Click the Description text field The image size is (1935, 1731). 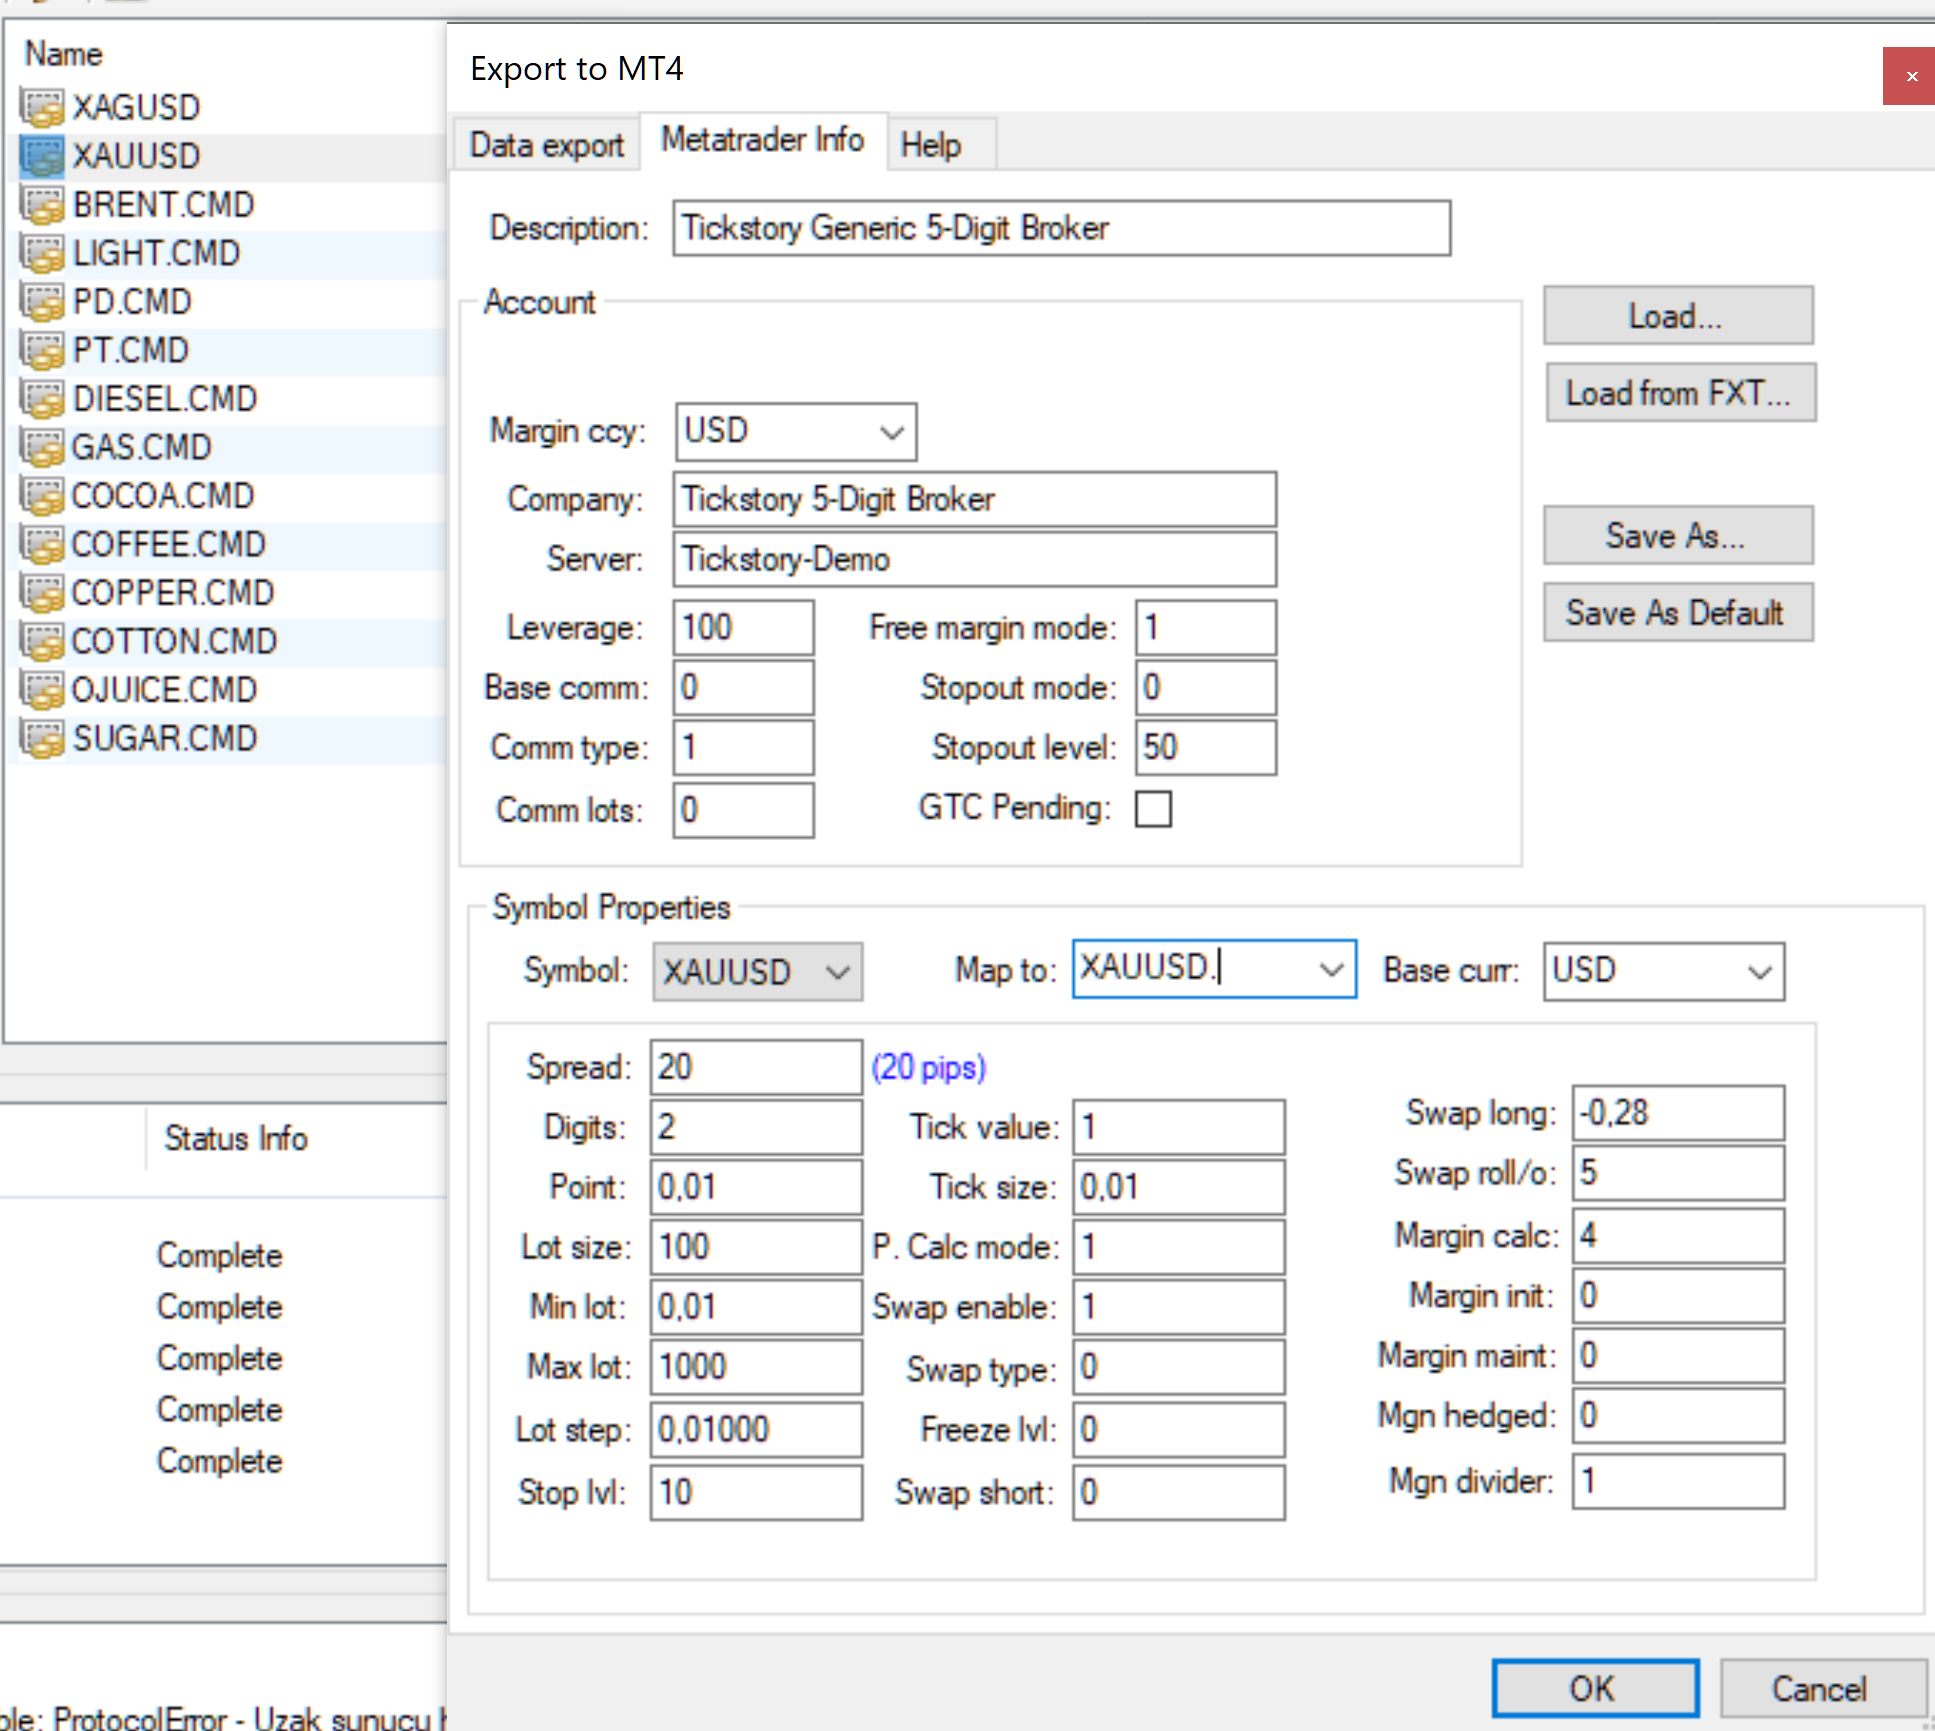[x=1061, y=229]
